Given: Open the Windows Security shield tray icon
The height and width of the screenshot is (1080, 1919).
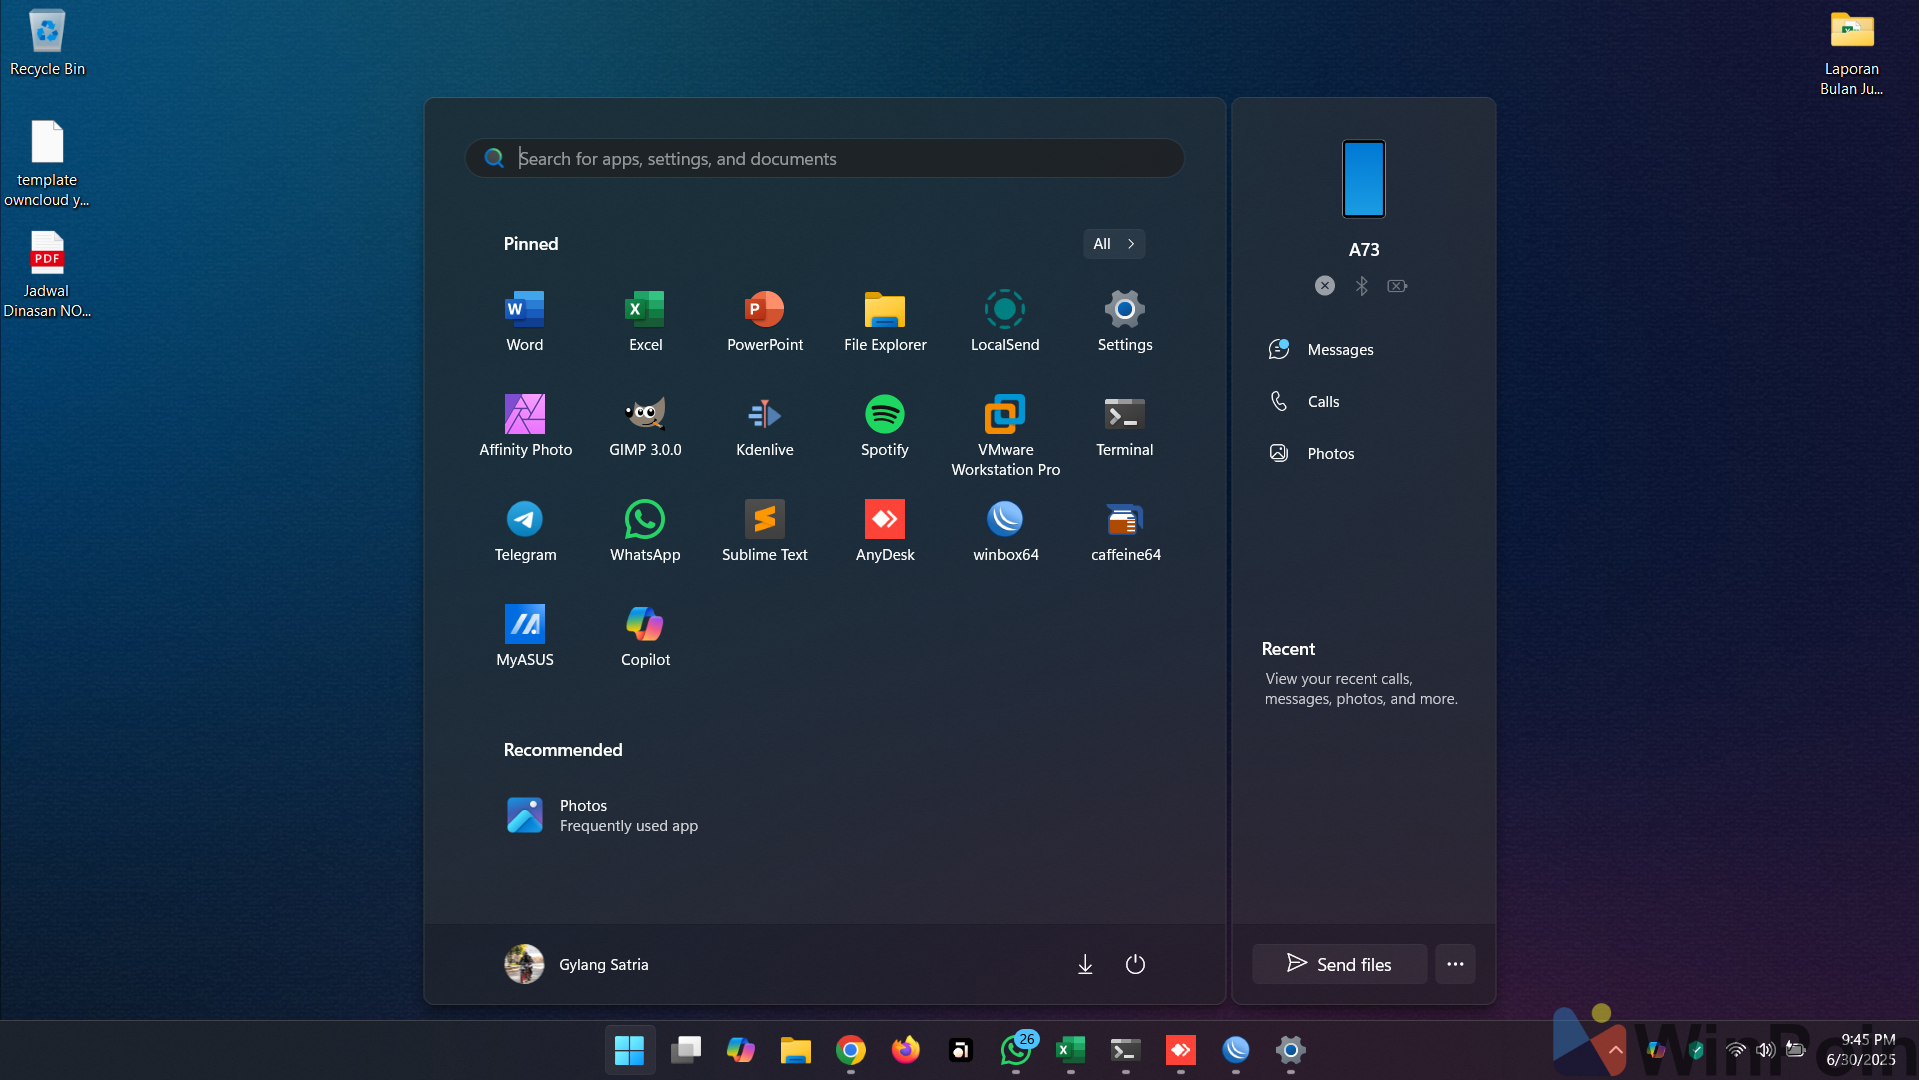Looking at the screenshot, I should [x=1696, y=1050].
